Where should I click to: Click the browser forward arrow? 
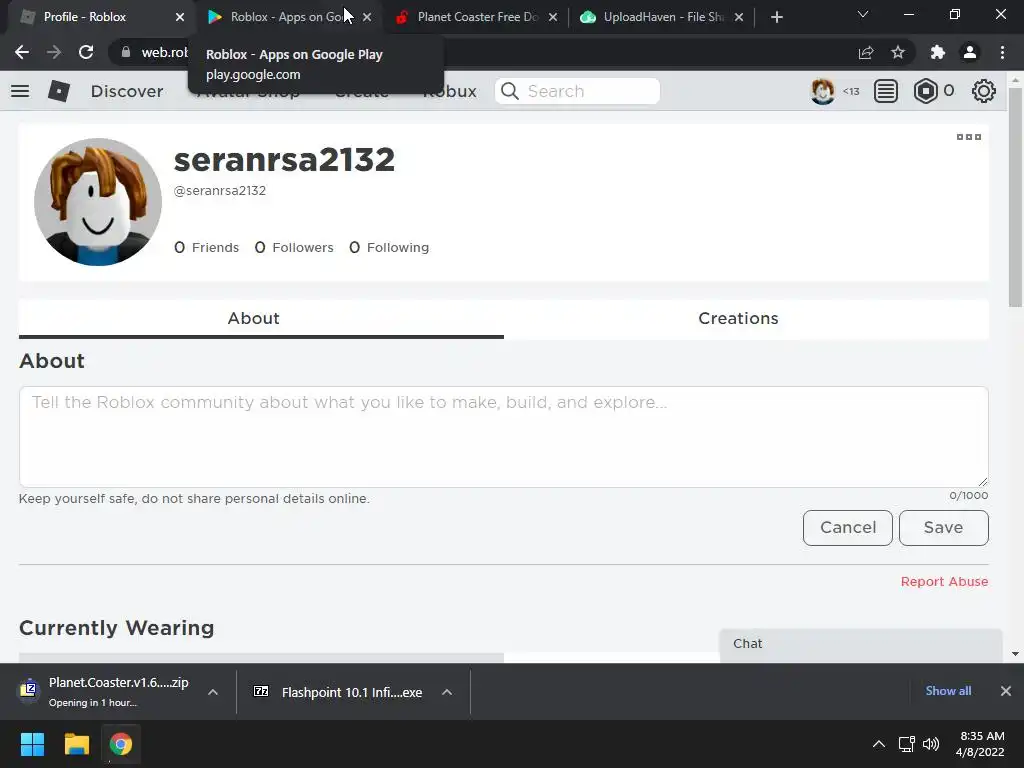(54, 52)
